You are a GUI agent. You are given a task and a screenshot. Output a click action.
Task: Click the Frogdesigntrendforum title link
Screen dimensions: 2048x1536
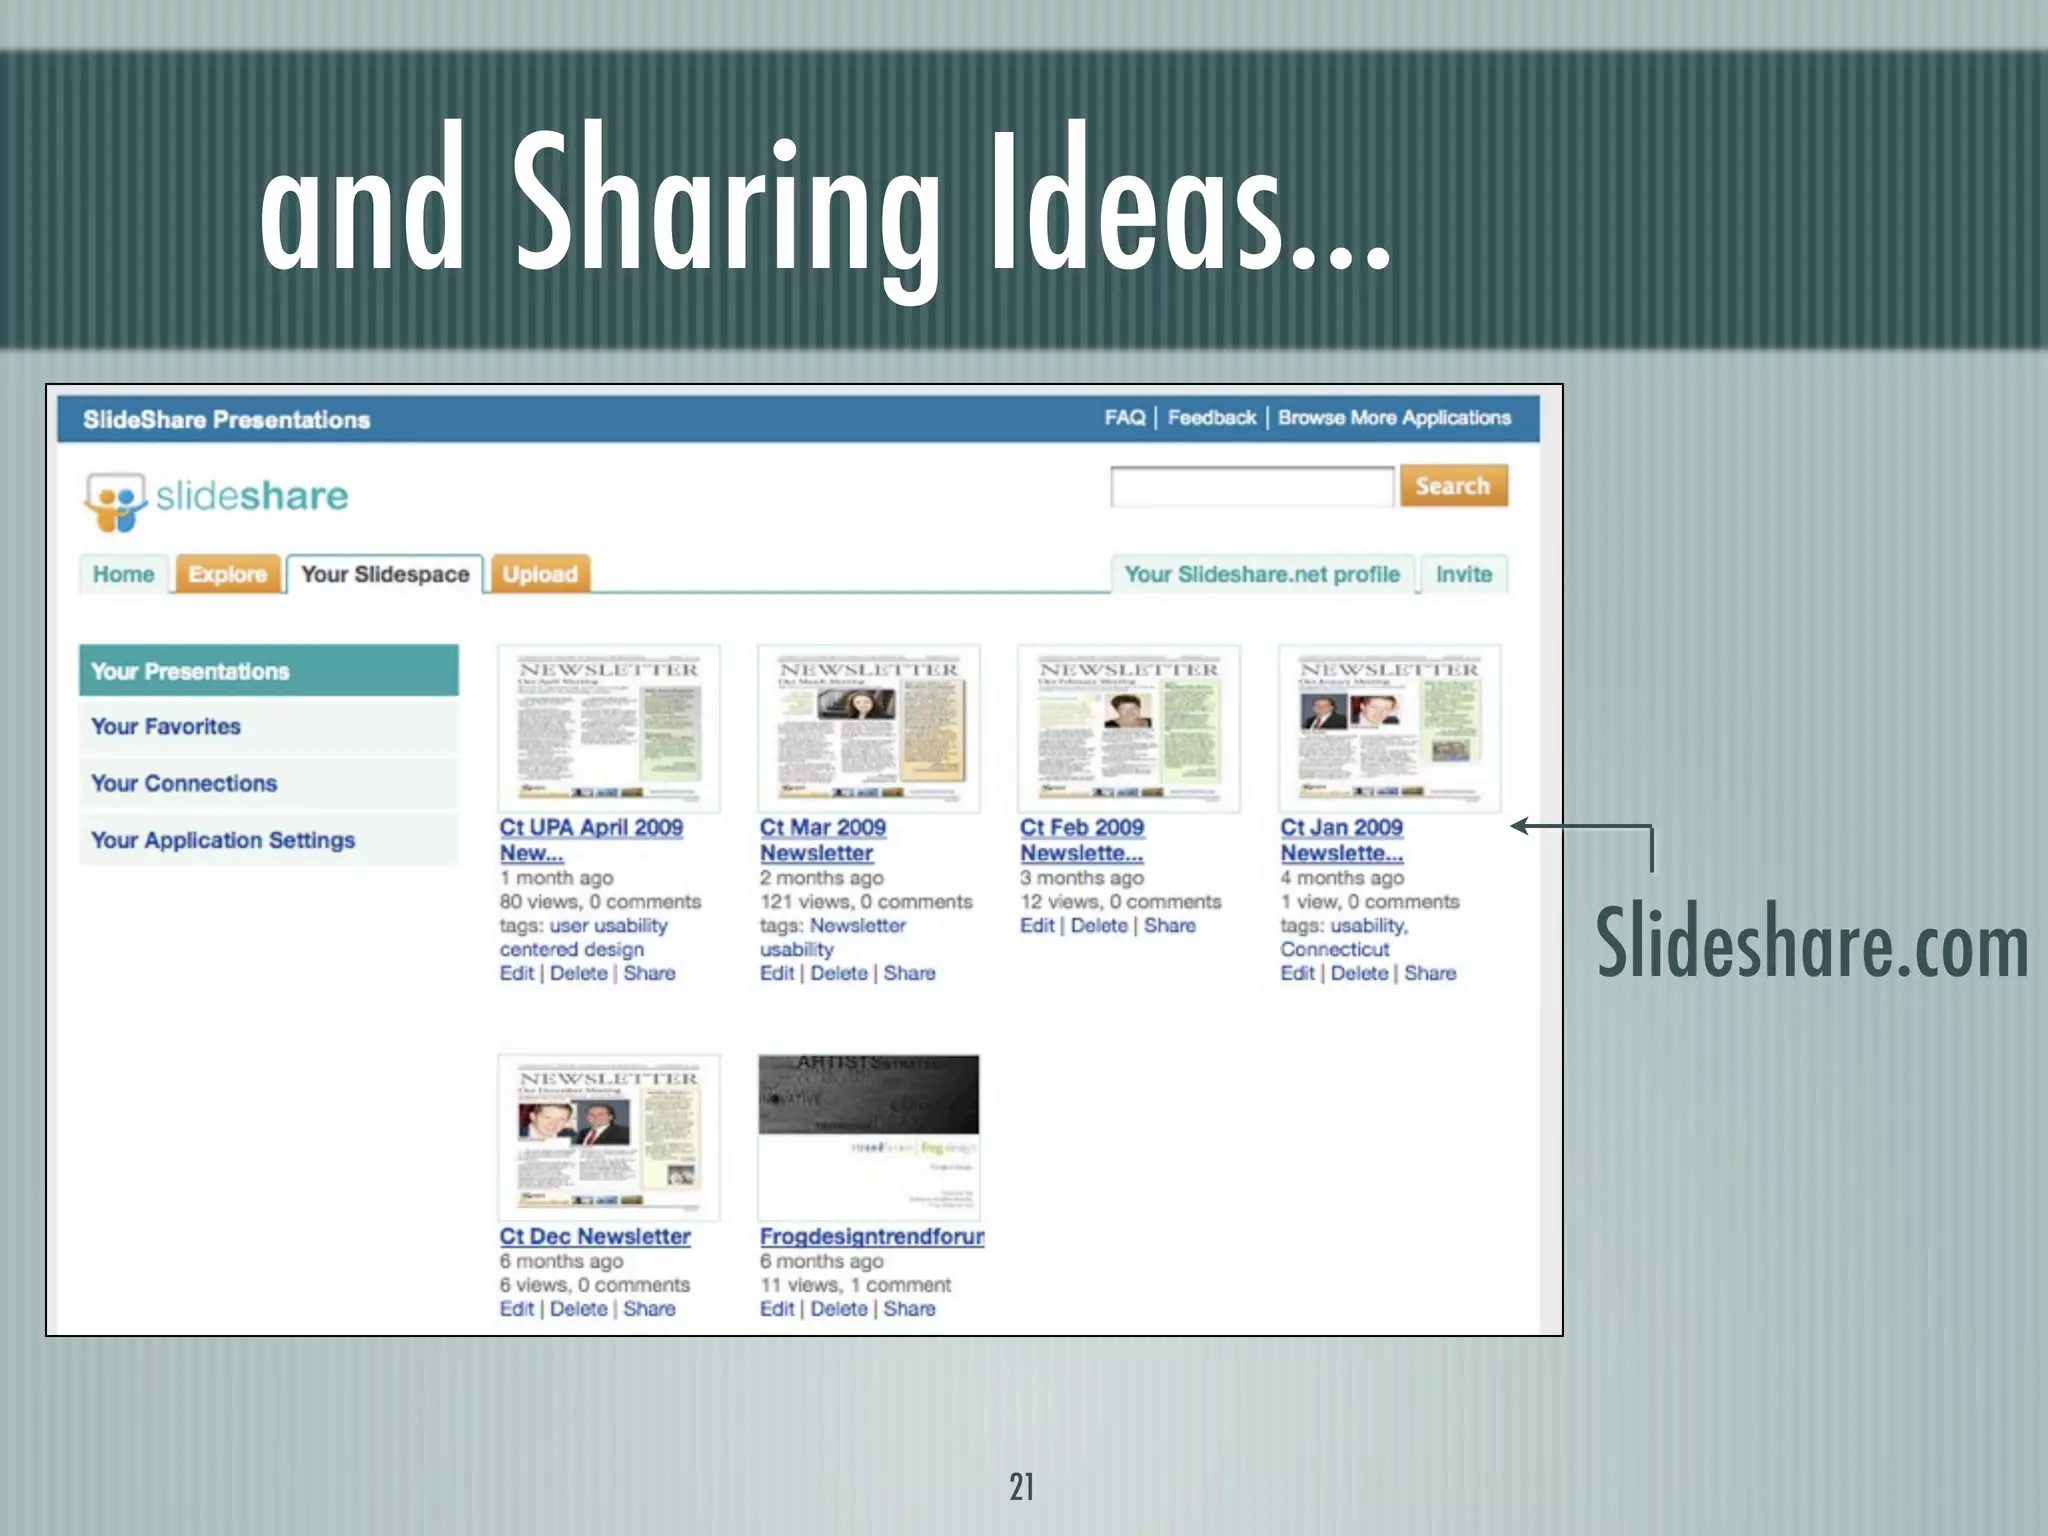pos(872,1237)
